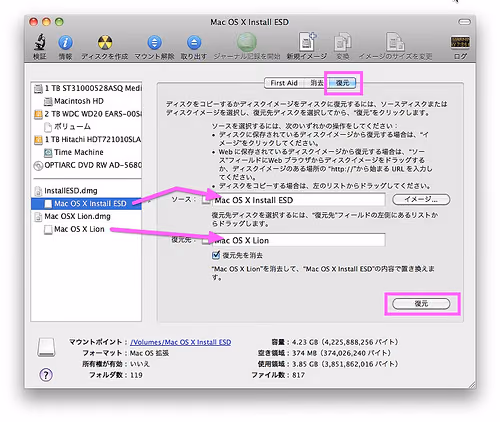
Task: Open the /Volumes/Mac OS X Install ESD link
Action: [180, 342]
